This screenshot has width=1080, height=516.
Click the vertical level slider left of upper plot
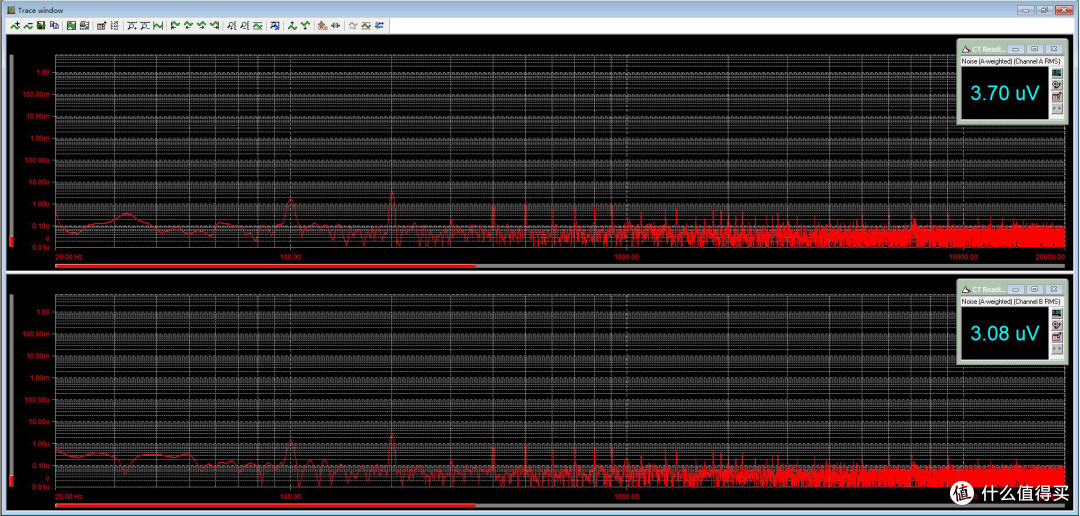[x=11, y=151]
